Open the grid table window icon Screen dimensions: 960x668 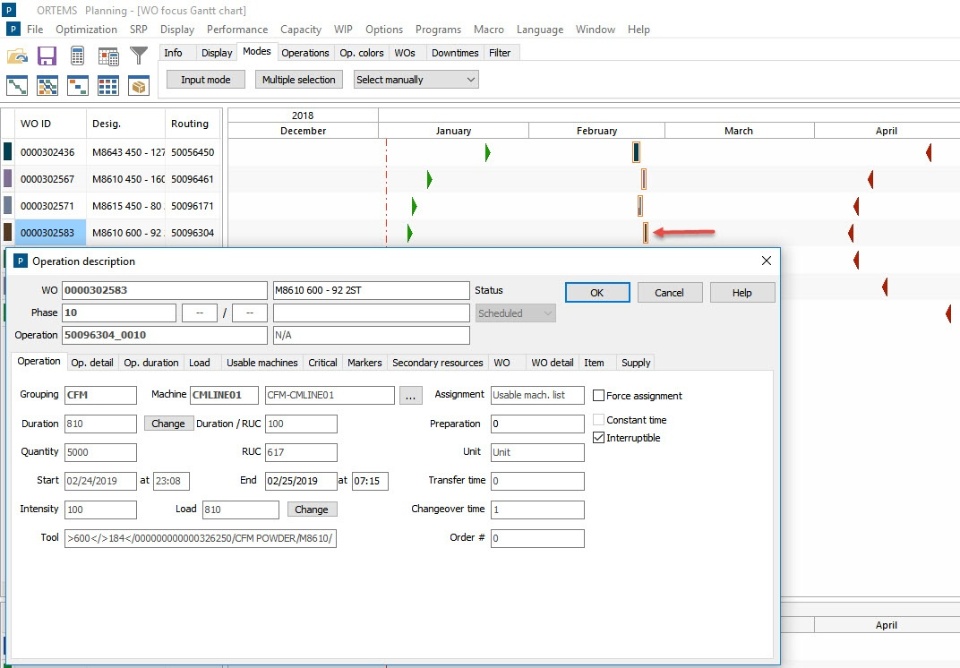click(x=108, y=86)
